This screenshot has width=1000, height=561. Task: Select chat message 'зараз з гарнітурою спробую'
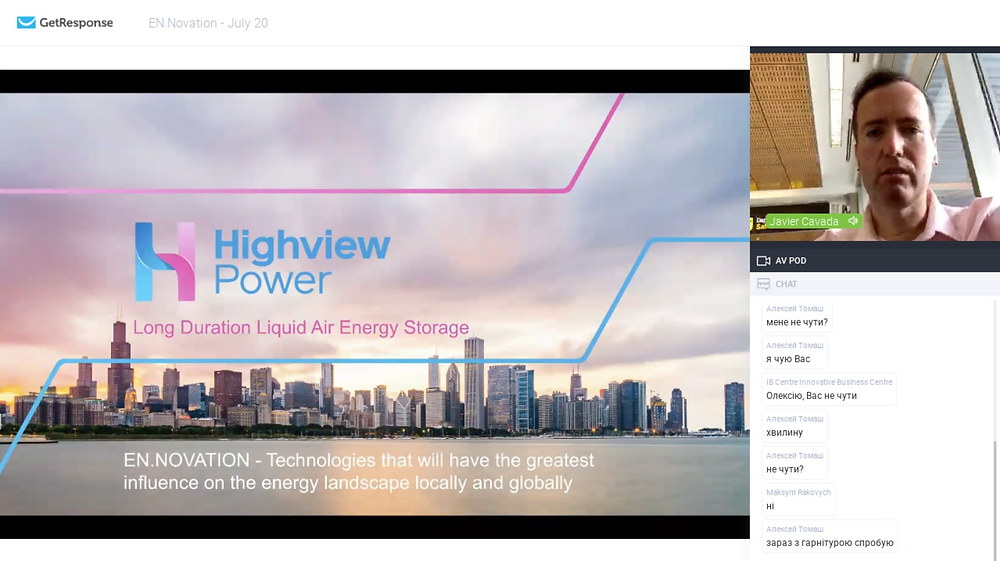tap(830, 543)
